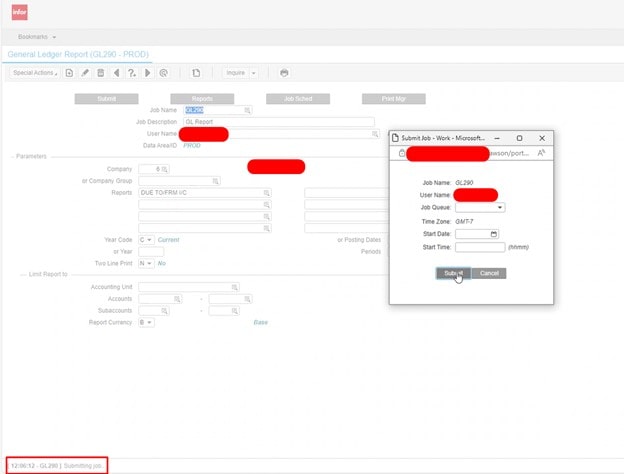
Task: Open the Accounting Unit lookup icon
Action: 235,287
